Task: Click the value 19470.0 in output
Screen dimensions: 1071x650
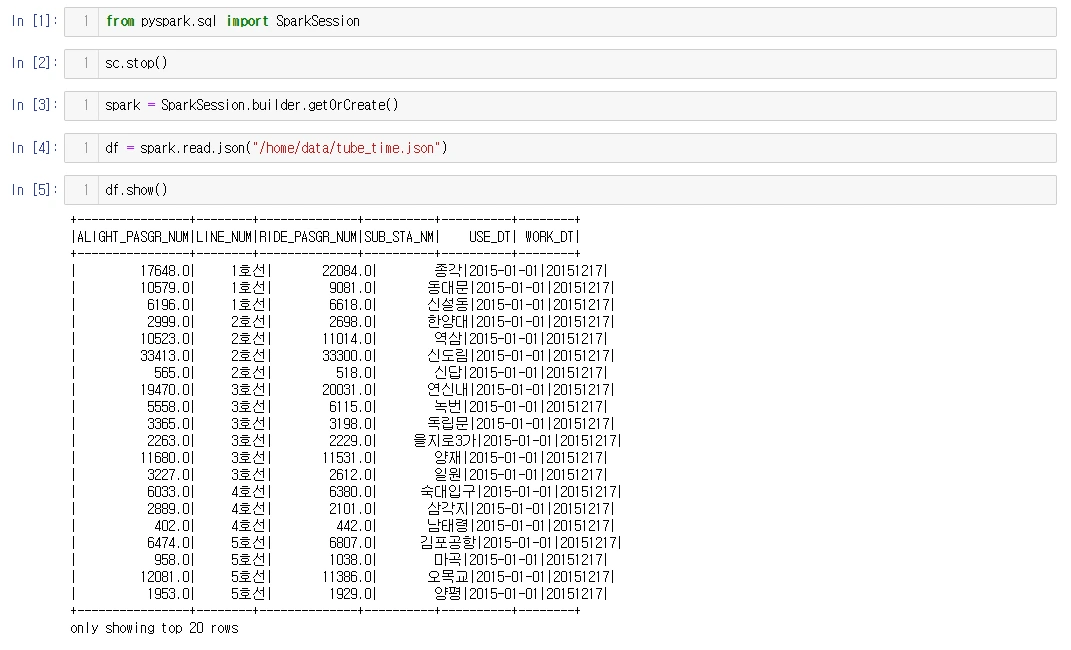Action: [x=164, y=390]
